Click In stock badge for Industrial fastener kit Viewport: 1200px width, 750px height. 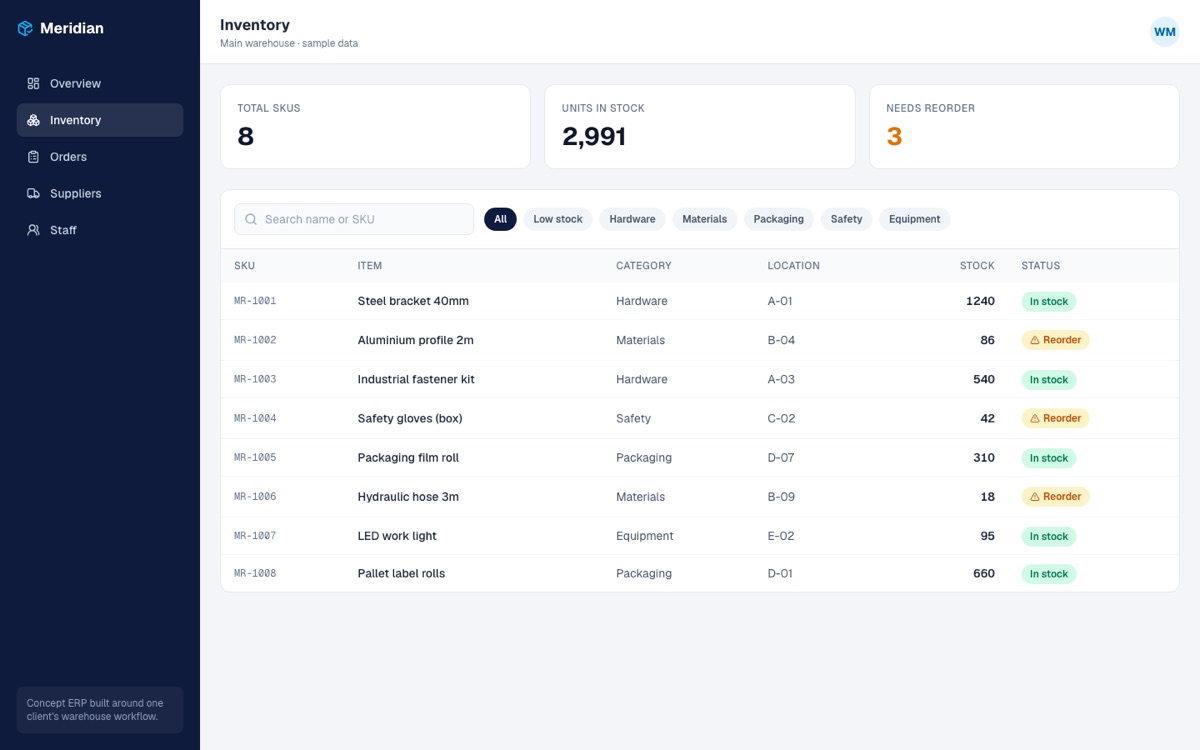[x=1049, y=380]
